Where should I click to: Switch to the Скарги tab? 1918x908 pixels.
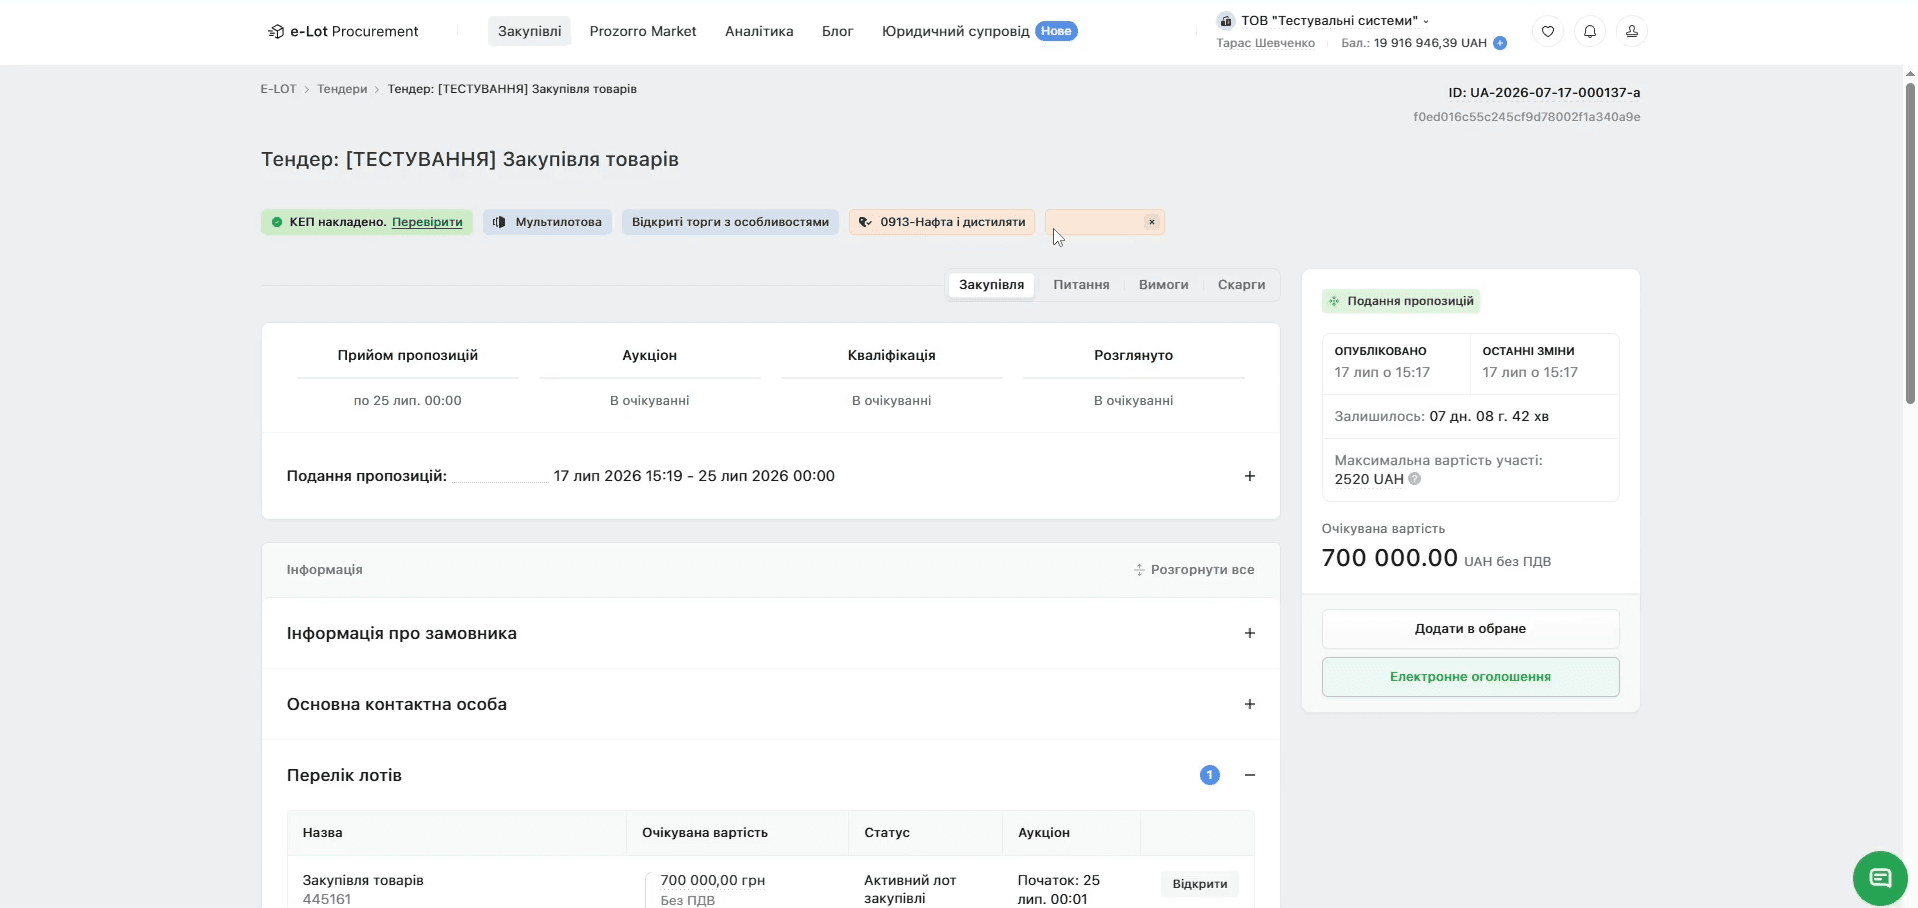[1241, 285]
